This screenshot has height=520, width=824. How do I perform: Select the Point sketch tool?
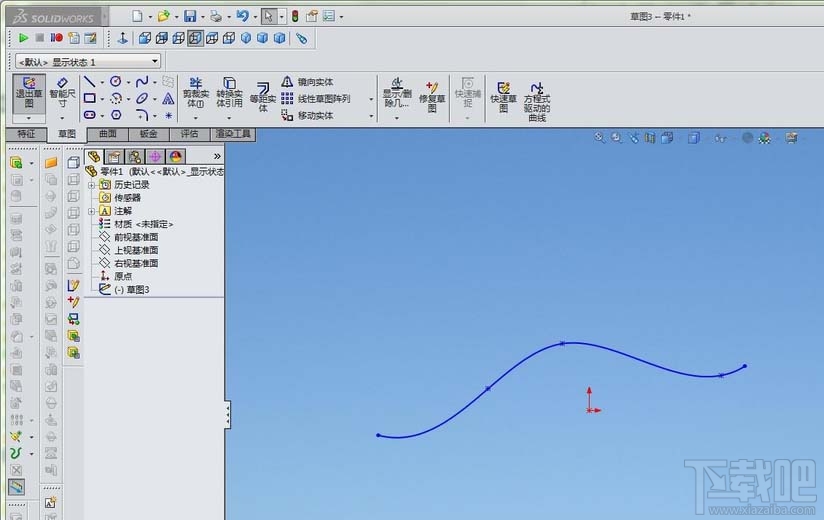pyautogui.click(x=168, y=115)
